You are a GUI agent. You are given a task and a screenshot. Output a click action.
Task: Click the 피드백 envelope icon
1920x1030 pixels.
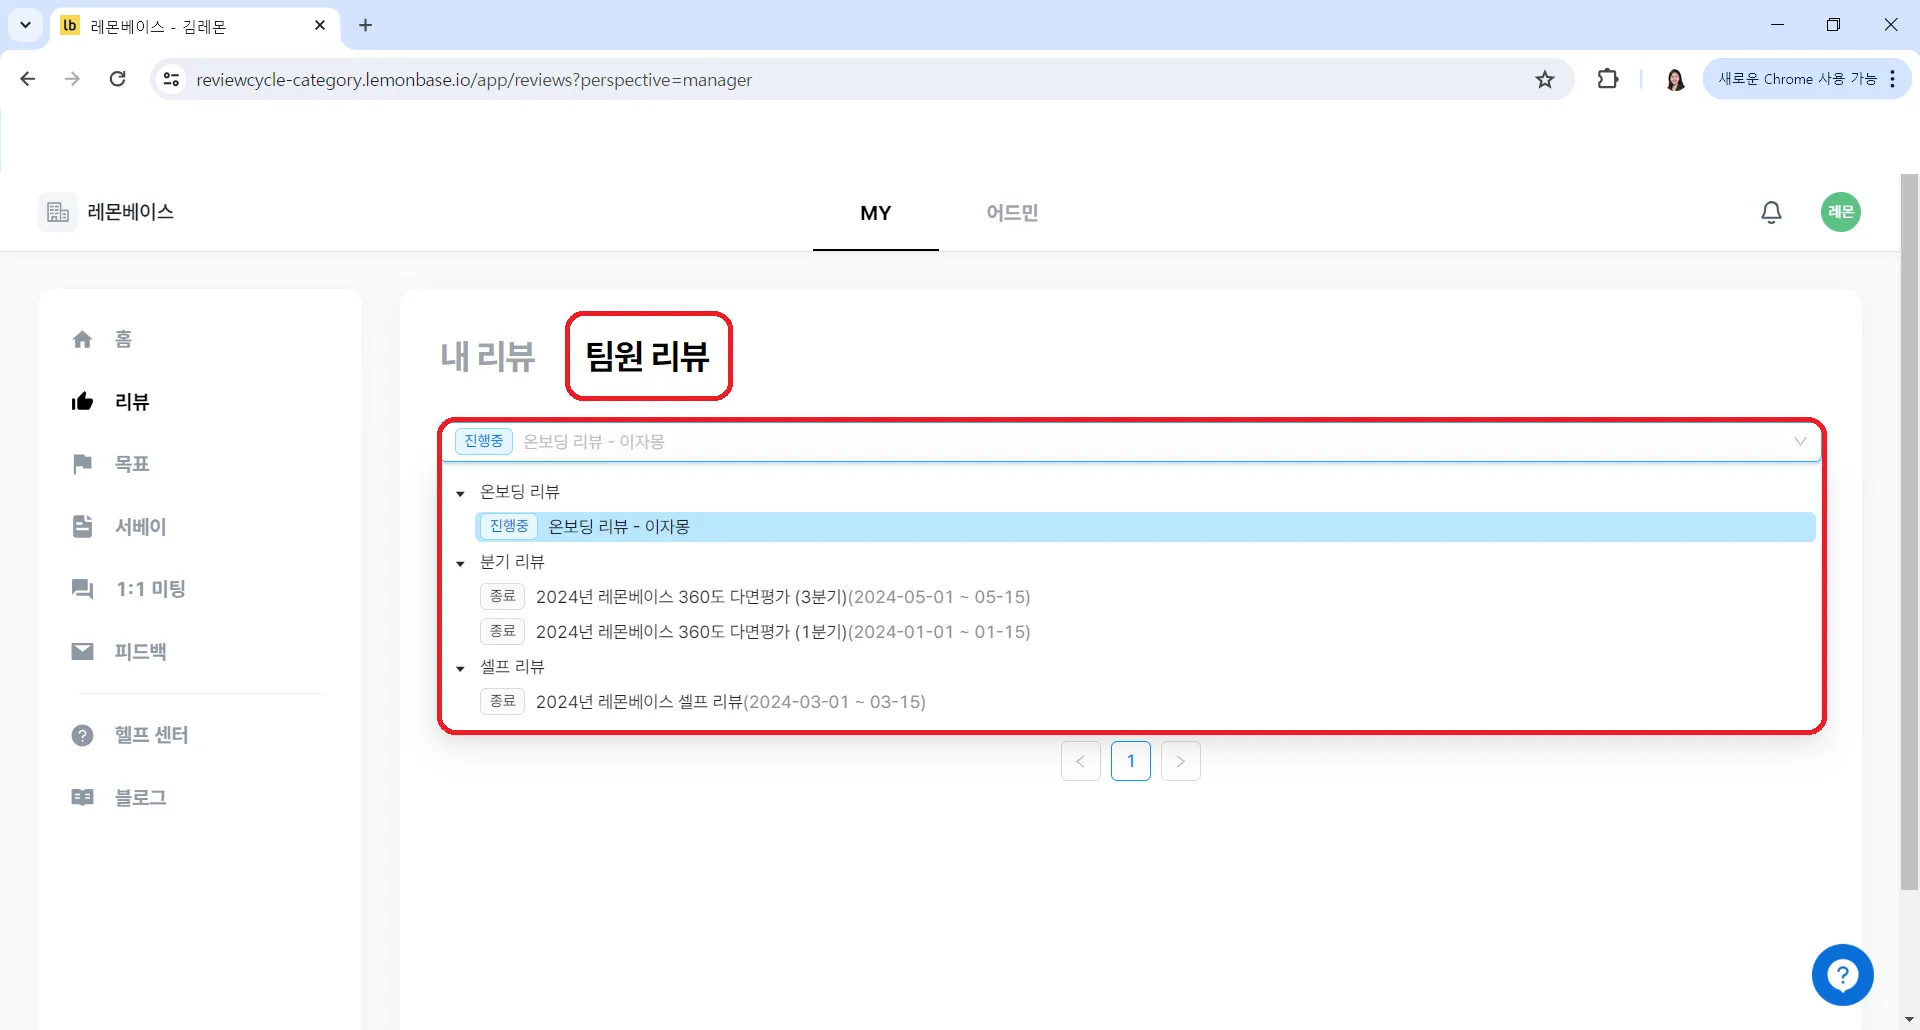pos(82,651)
